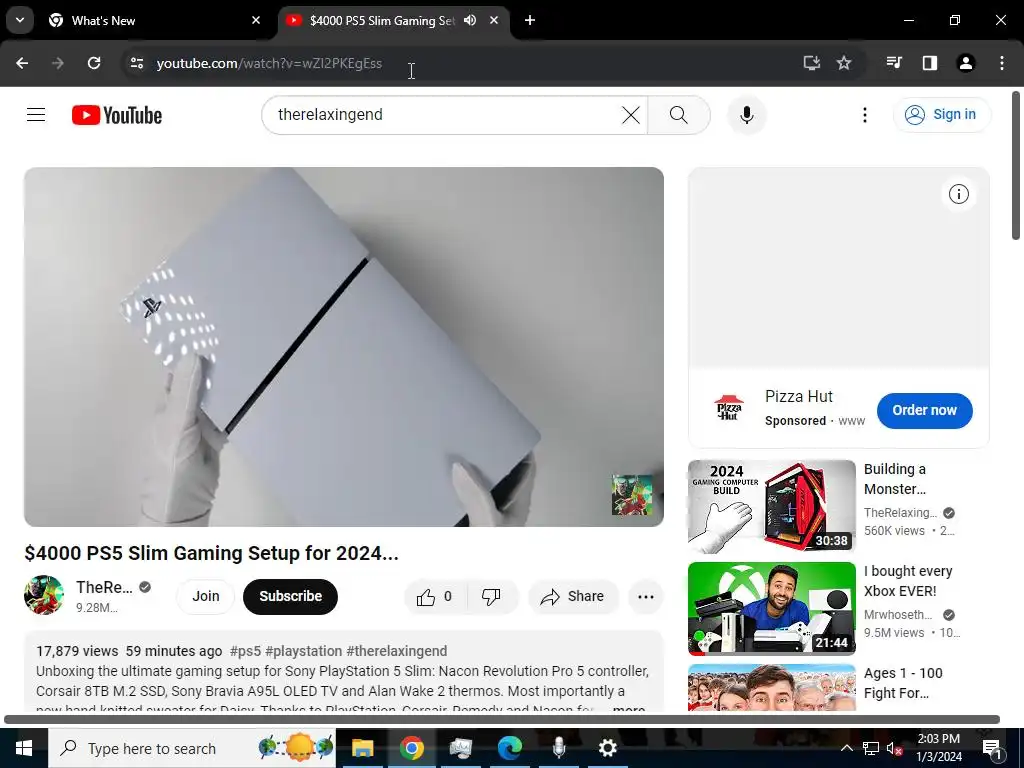Run search with magnifier button
This screenshot has height=768, width=1024.
click(x=679, y=115)
